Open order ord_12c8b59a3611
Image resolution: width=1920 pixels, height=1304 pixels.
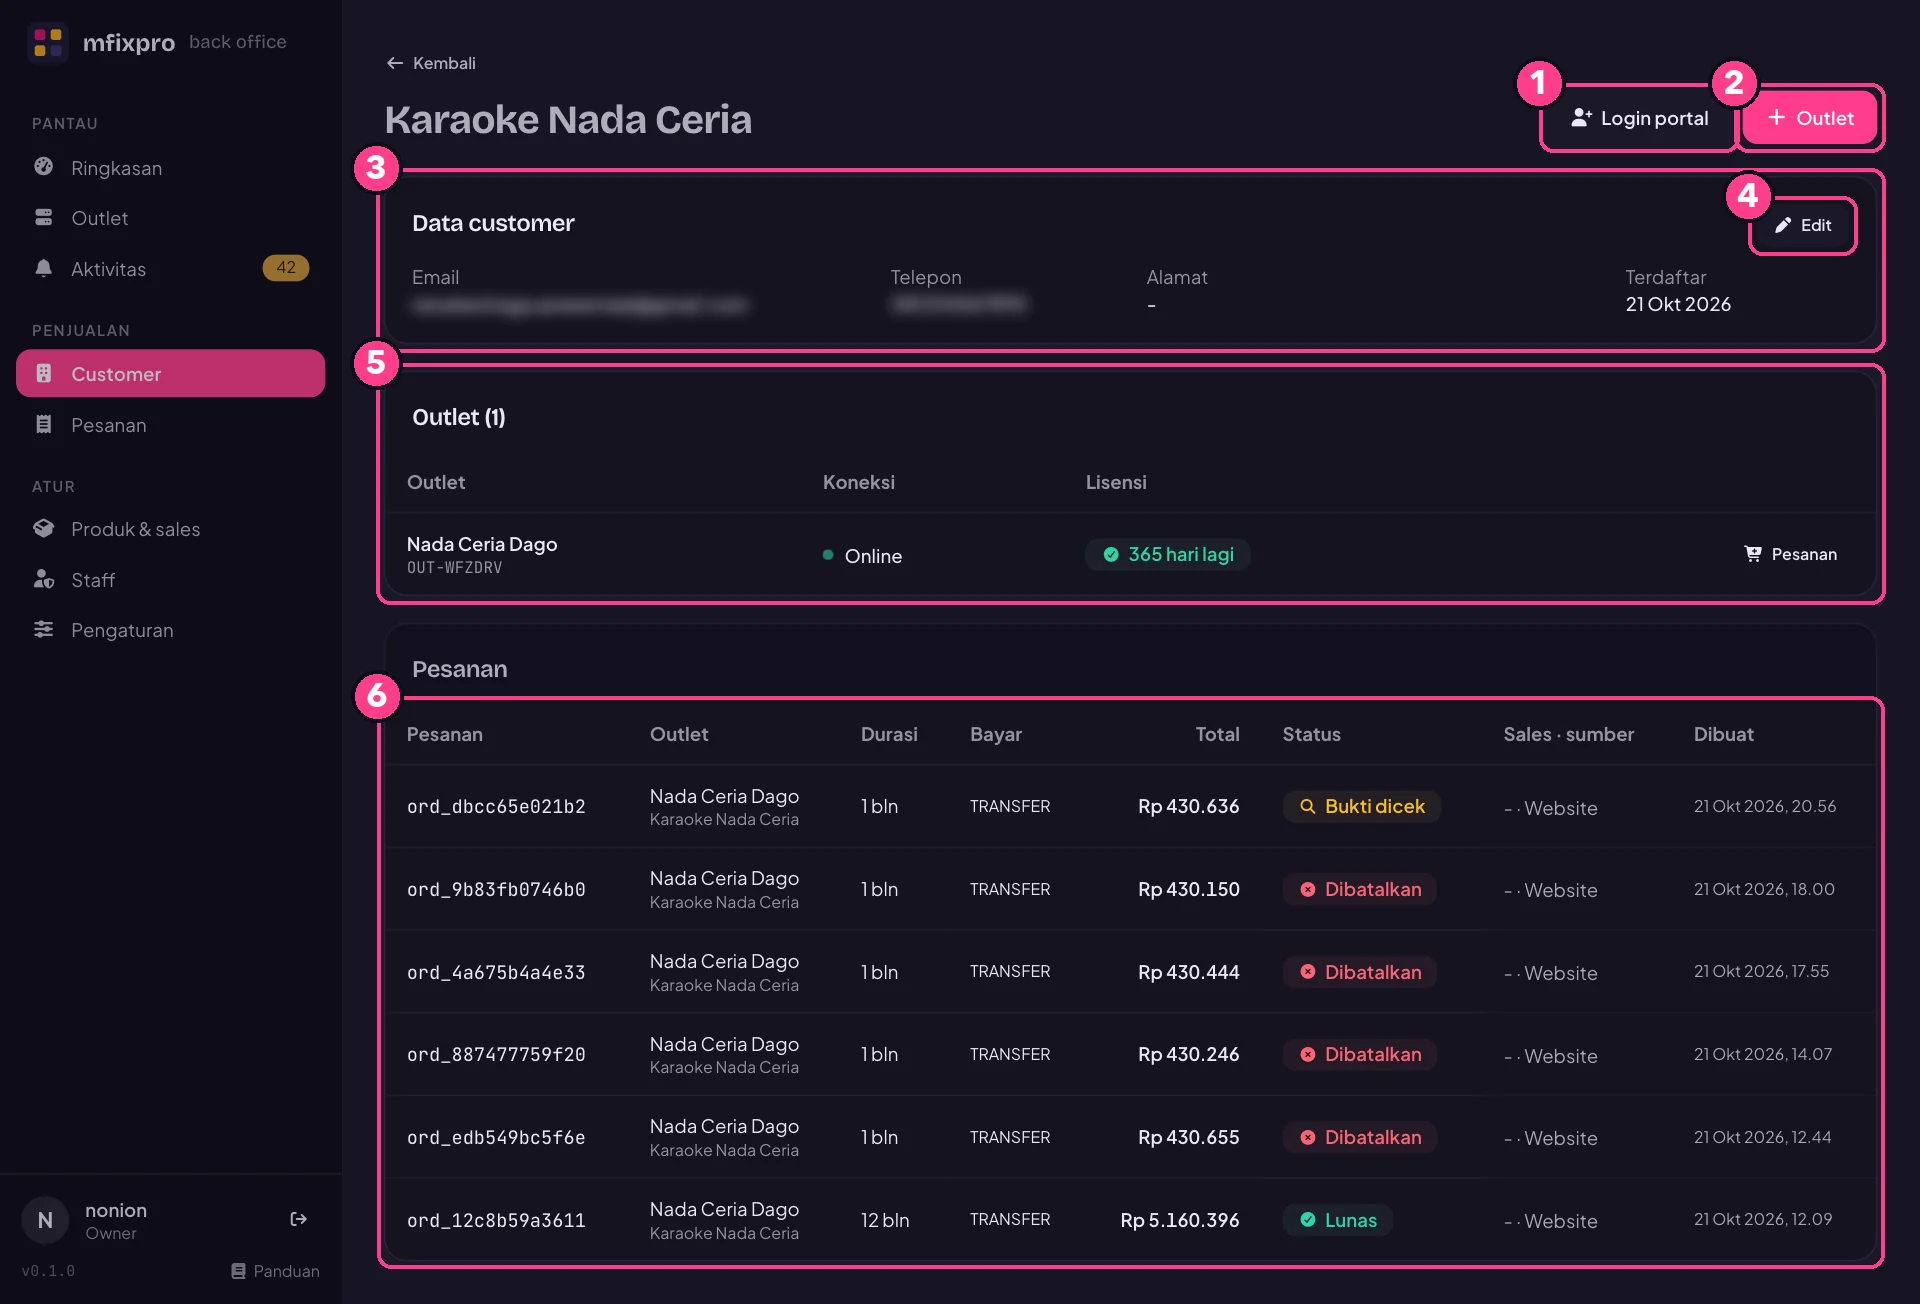click(x=496, y=1220)
